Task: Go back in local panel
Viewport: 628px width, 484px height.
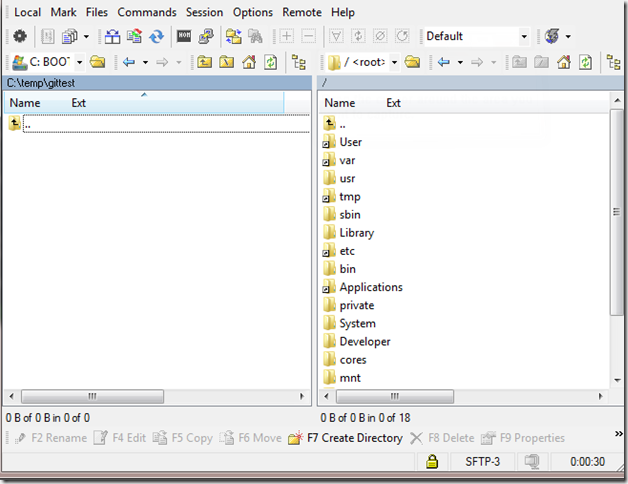Action: pyautogui.click(x=129, y=62)
